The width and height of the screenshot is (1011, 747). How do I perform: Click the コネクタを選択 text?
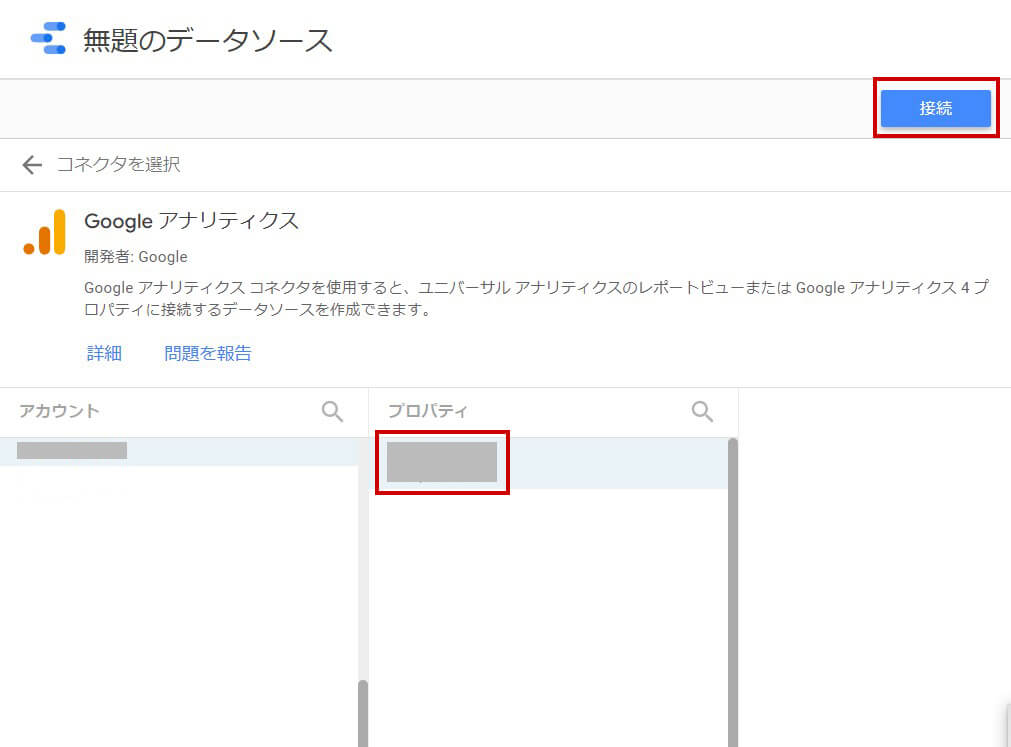119,164
